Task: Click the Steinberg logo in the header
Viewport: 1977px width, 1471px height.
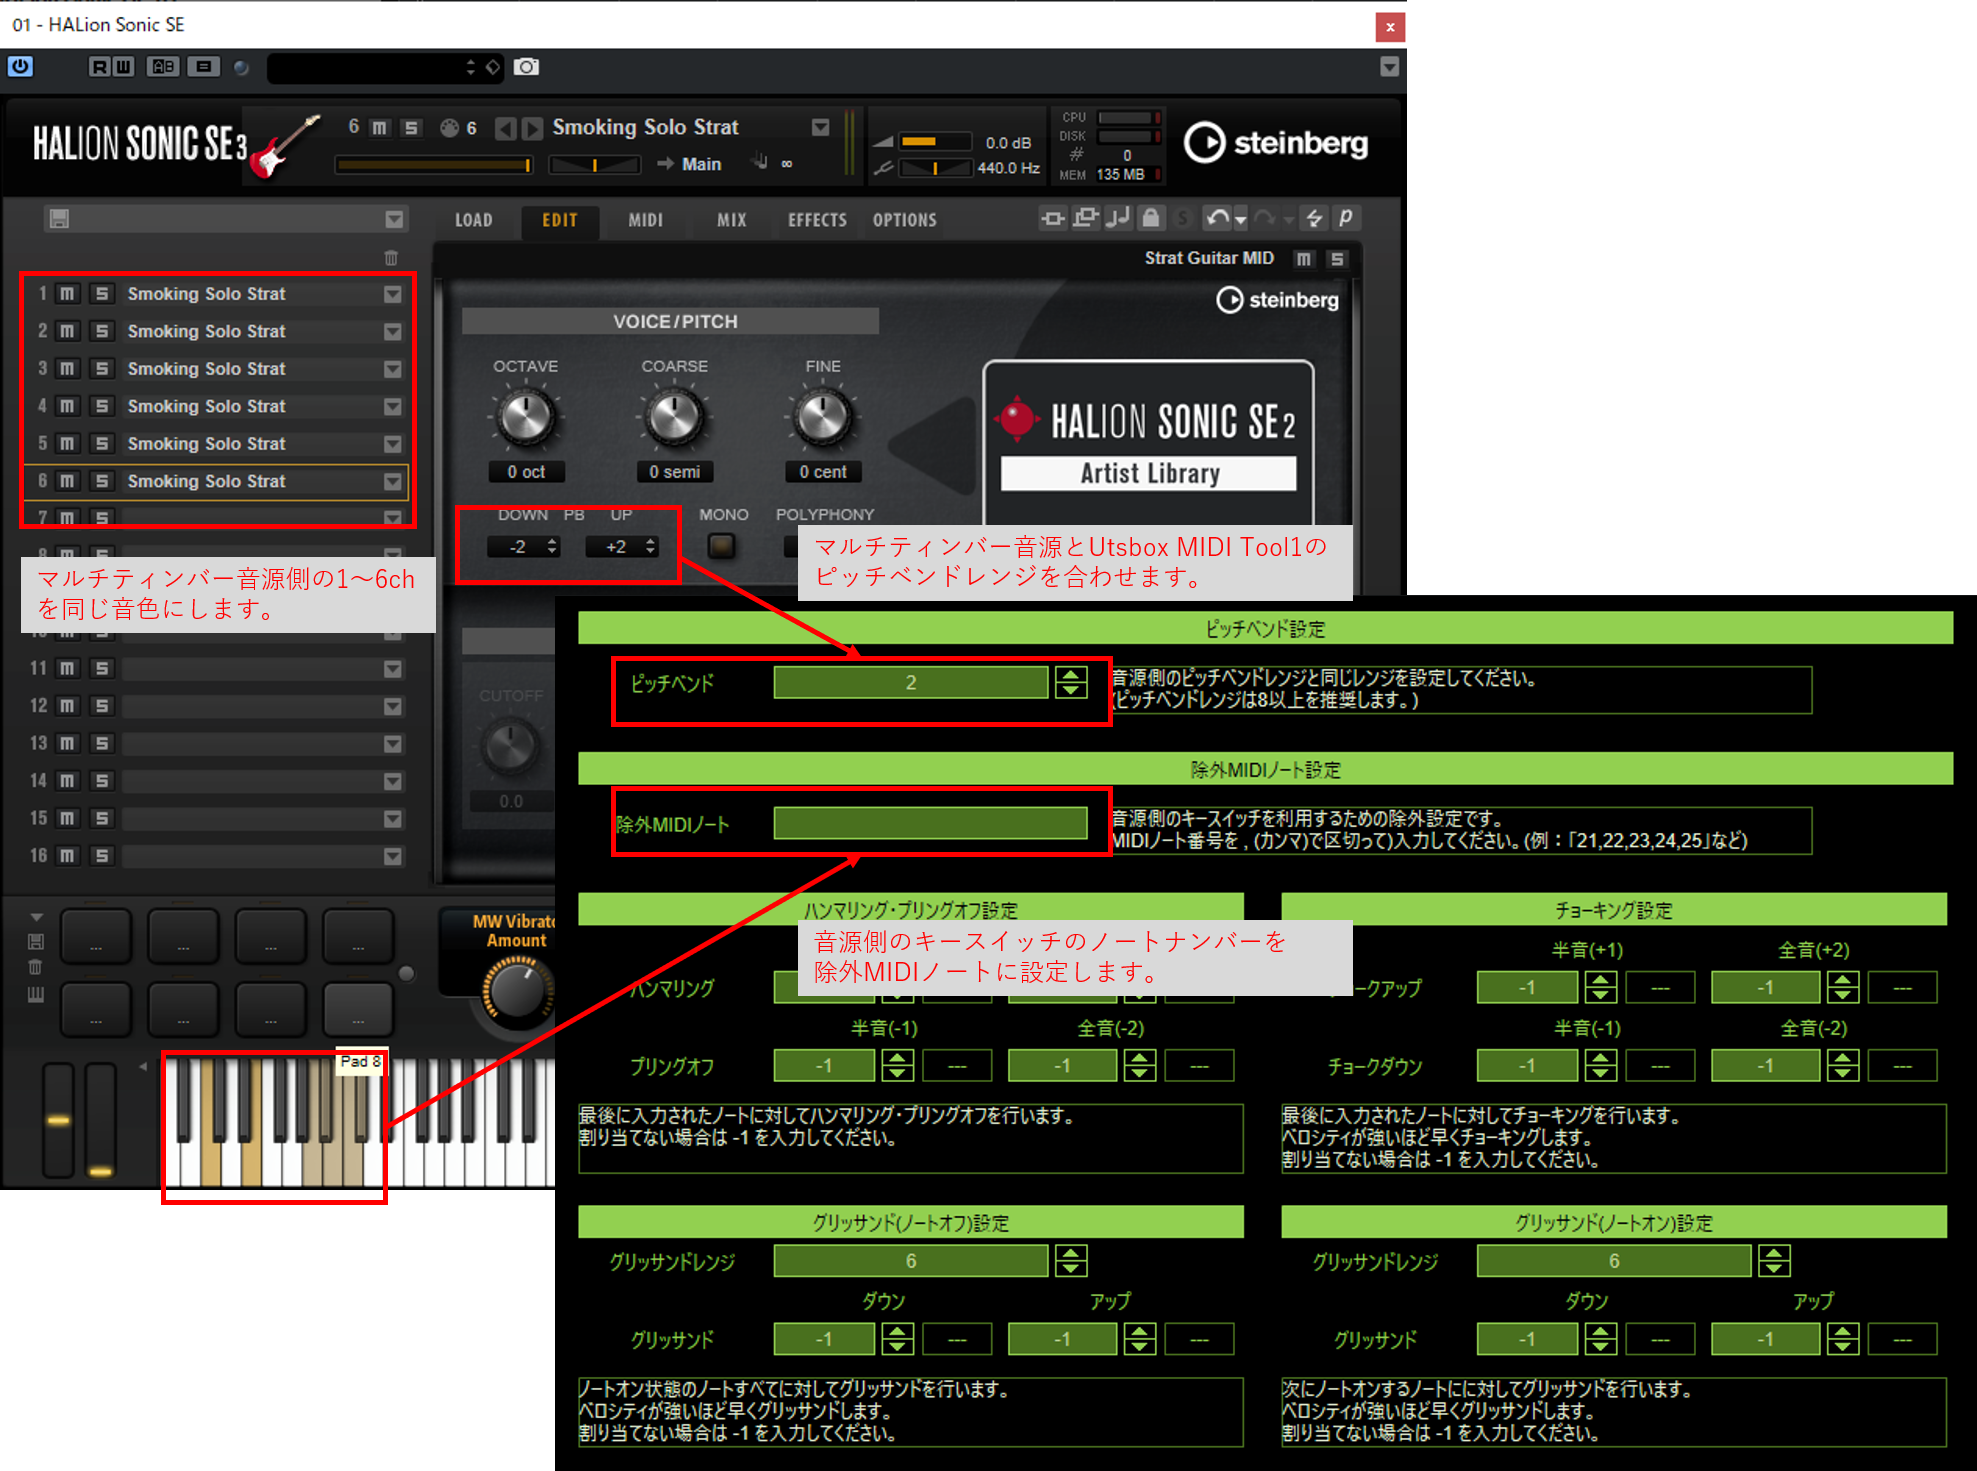Action: (x=1276, y=143)
